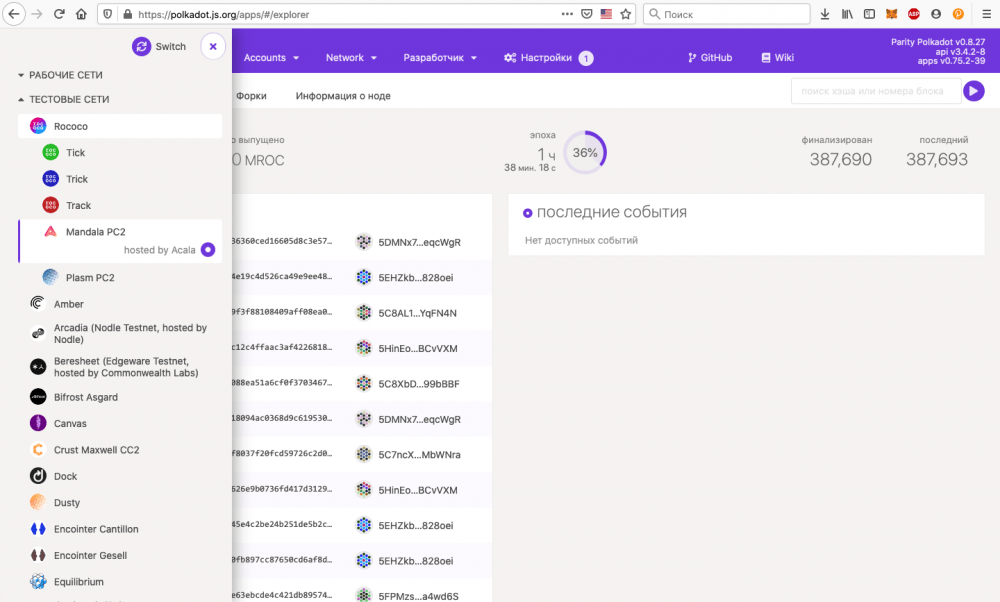Open the browser downloads panel

coord(825,13)
